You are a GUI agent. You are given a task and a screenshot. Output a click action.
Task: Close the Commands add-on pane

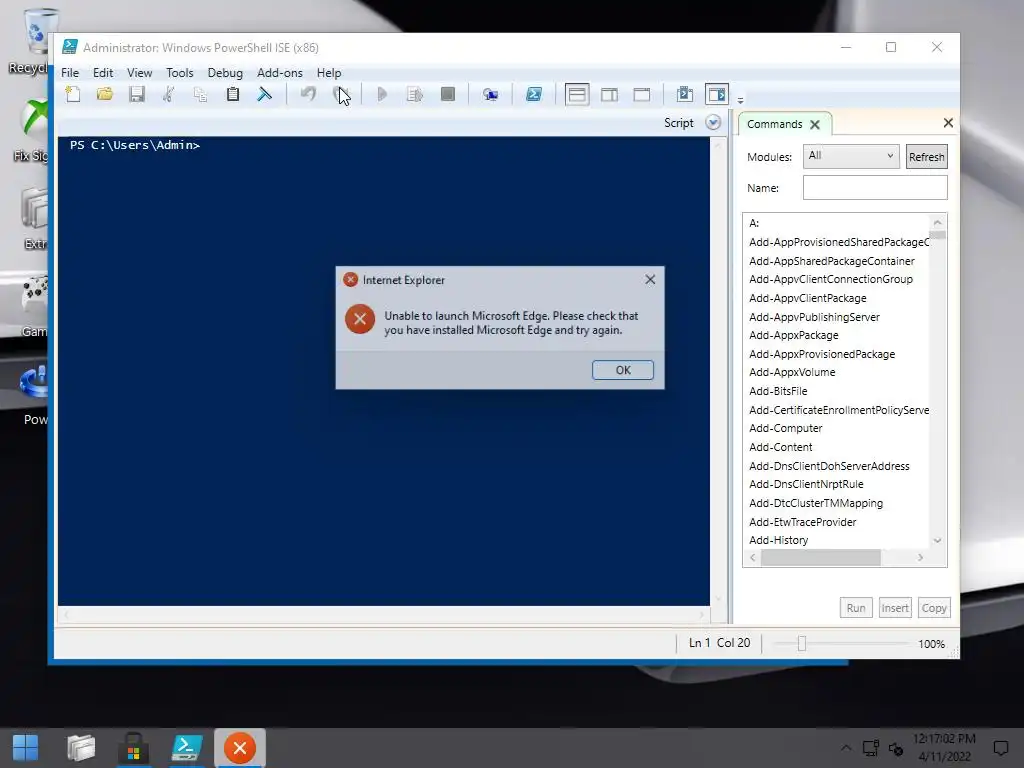point(948,123)
